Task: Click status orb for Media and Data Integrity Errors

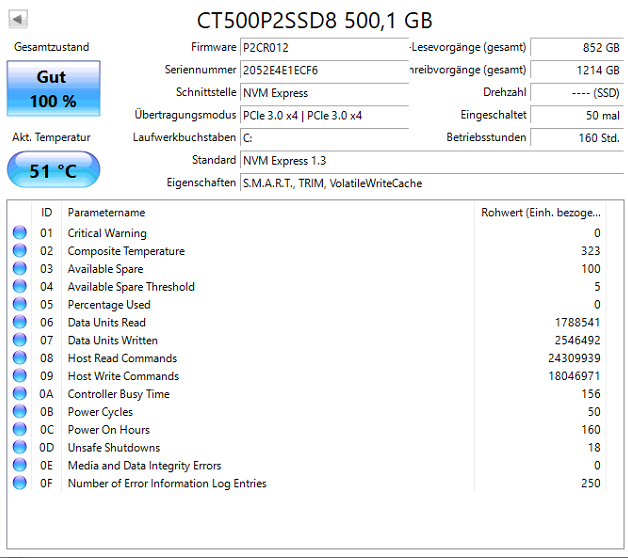Action: click(20, 465)
